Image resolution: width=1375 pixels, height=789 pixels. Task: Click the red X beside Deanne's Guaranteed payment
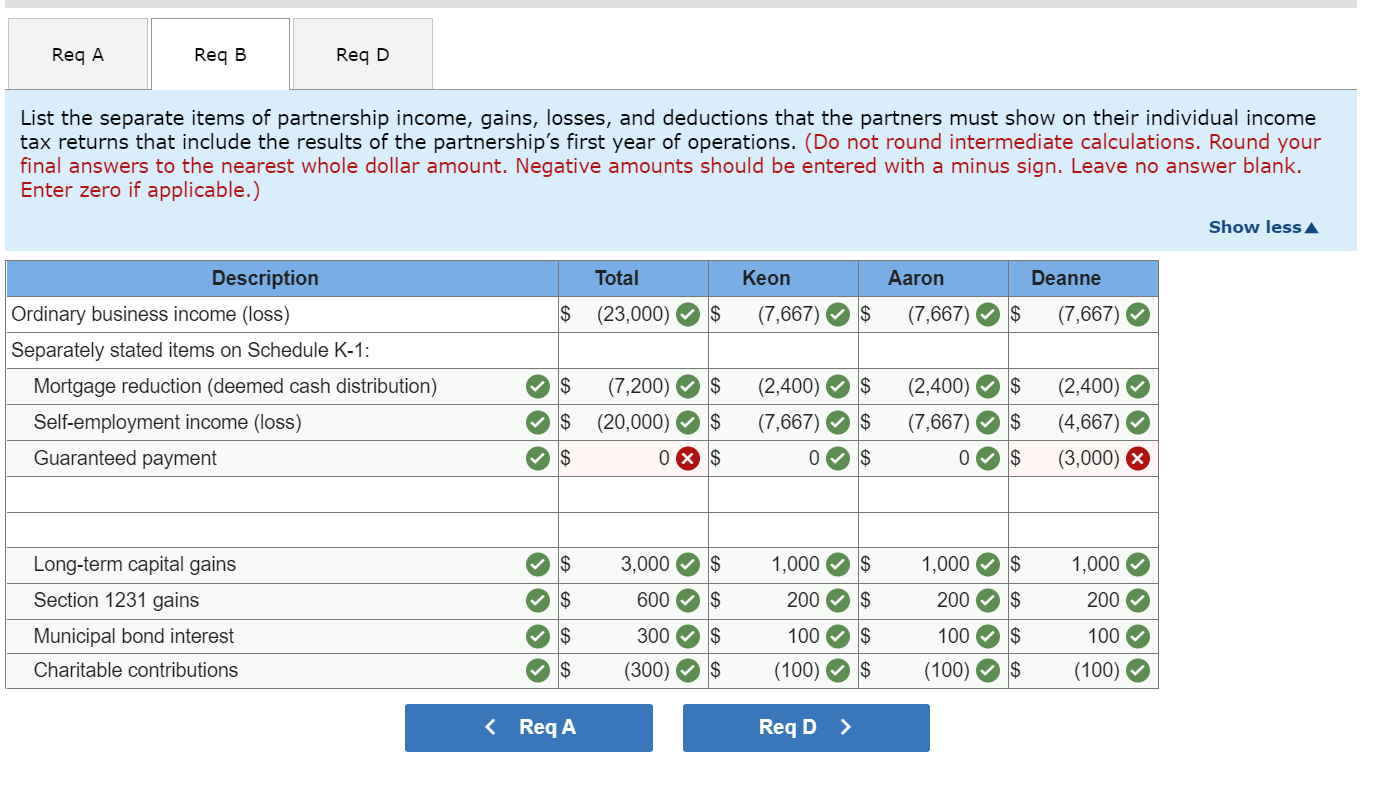(1137, 459)
